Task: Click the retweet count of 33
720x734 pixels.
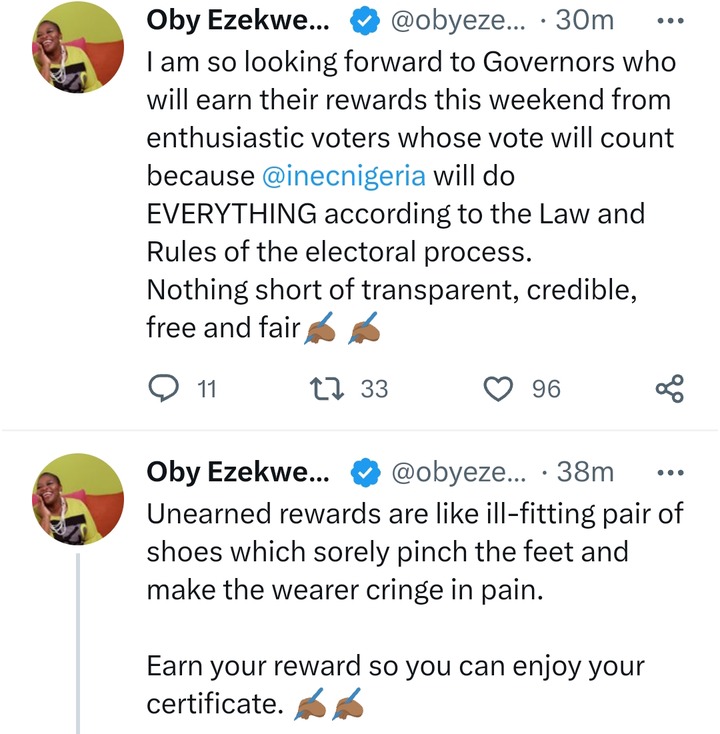Action: pos(374,389)
